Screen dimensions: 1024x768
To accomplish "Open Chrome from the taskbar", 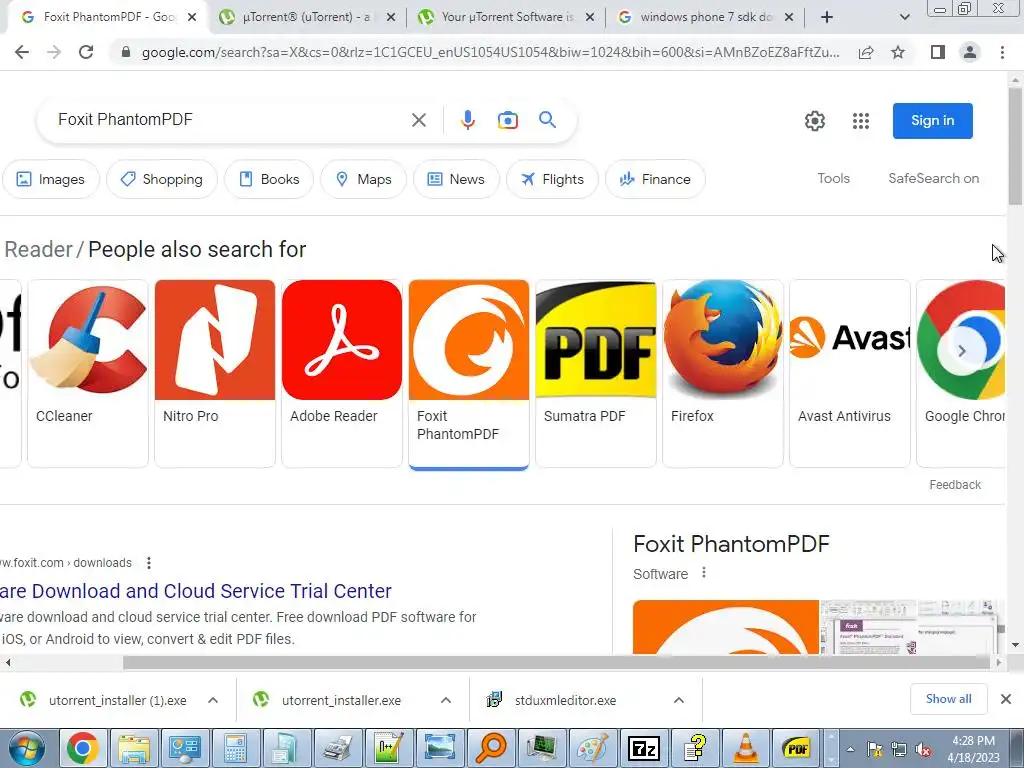I will click(83, 748).
